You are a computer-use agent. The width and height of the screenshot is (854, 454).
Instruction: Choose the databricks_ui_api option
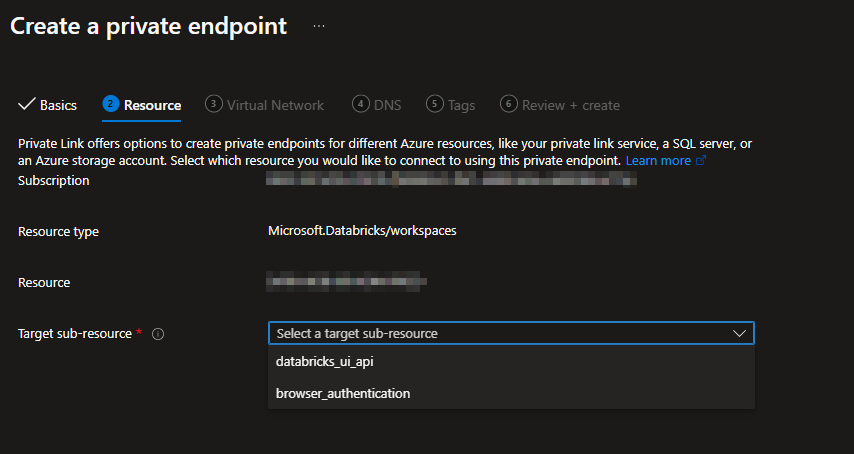[511, 361]
